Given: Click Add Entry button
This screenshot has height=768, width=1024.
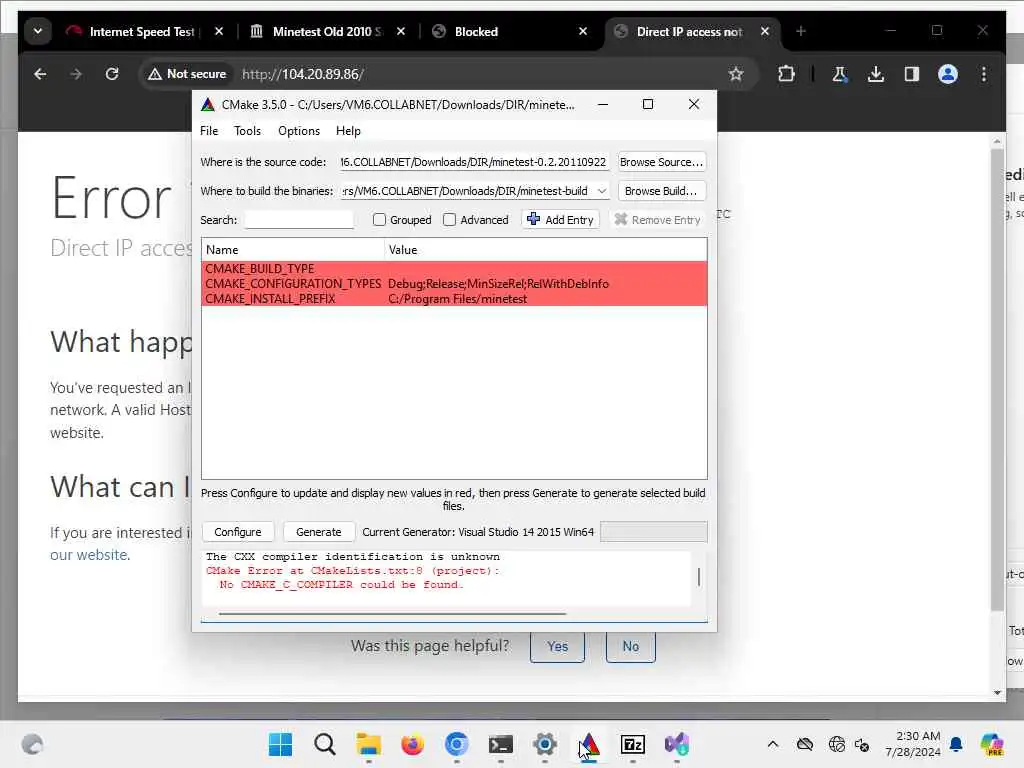Looking at the screenshot, I should coord(560,219).
